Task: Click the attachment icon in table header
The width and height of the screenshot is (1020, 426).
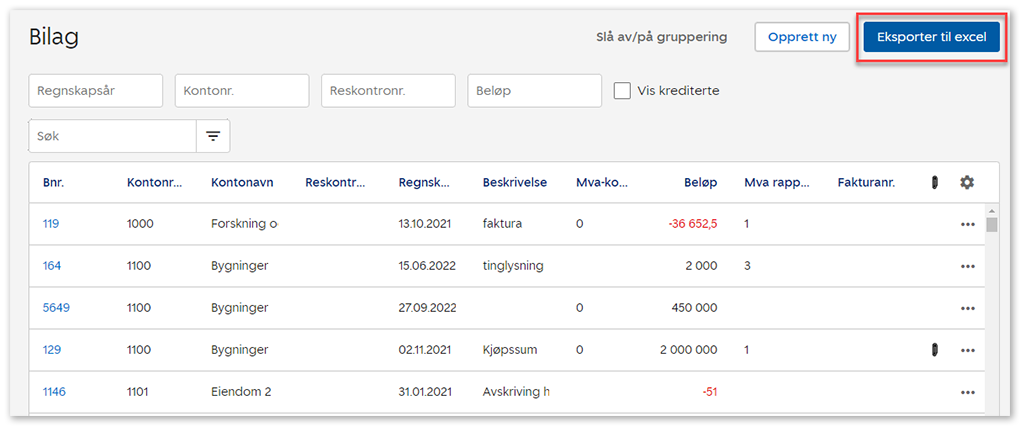Action: [934, 182]
